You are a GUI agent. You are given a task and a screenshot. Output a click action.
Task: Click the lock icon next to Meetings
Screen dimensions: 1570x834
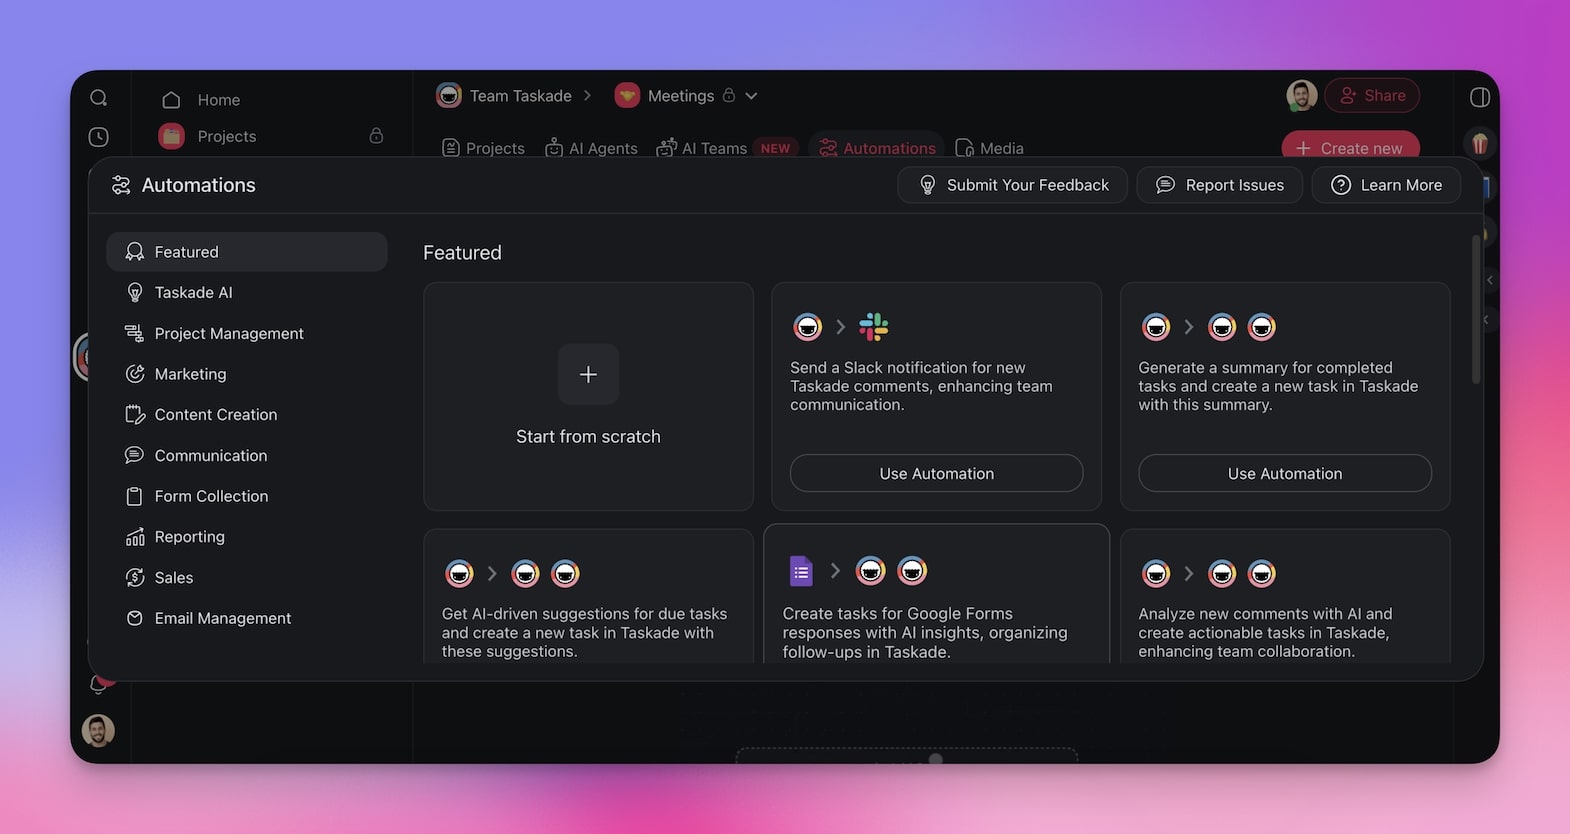[x=729, y=95]
